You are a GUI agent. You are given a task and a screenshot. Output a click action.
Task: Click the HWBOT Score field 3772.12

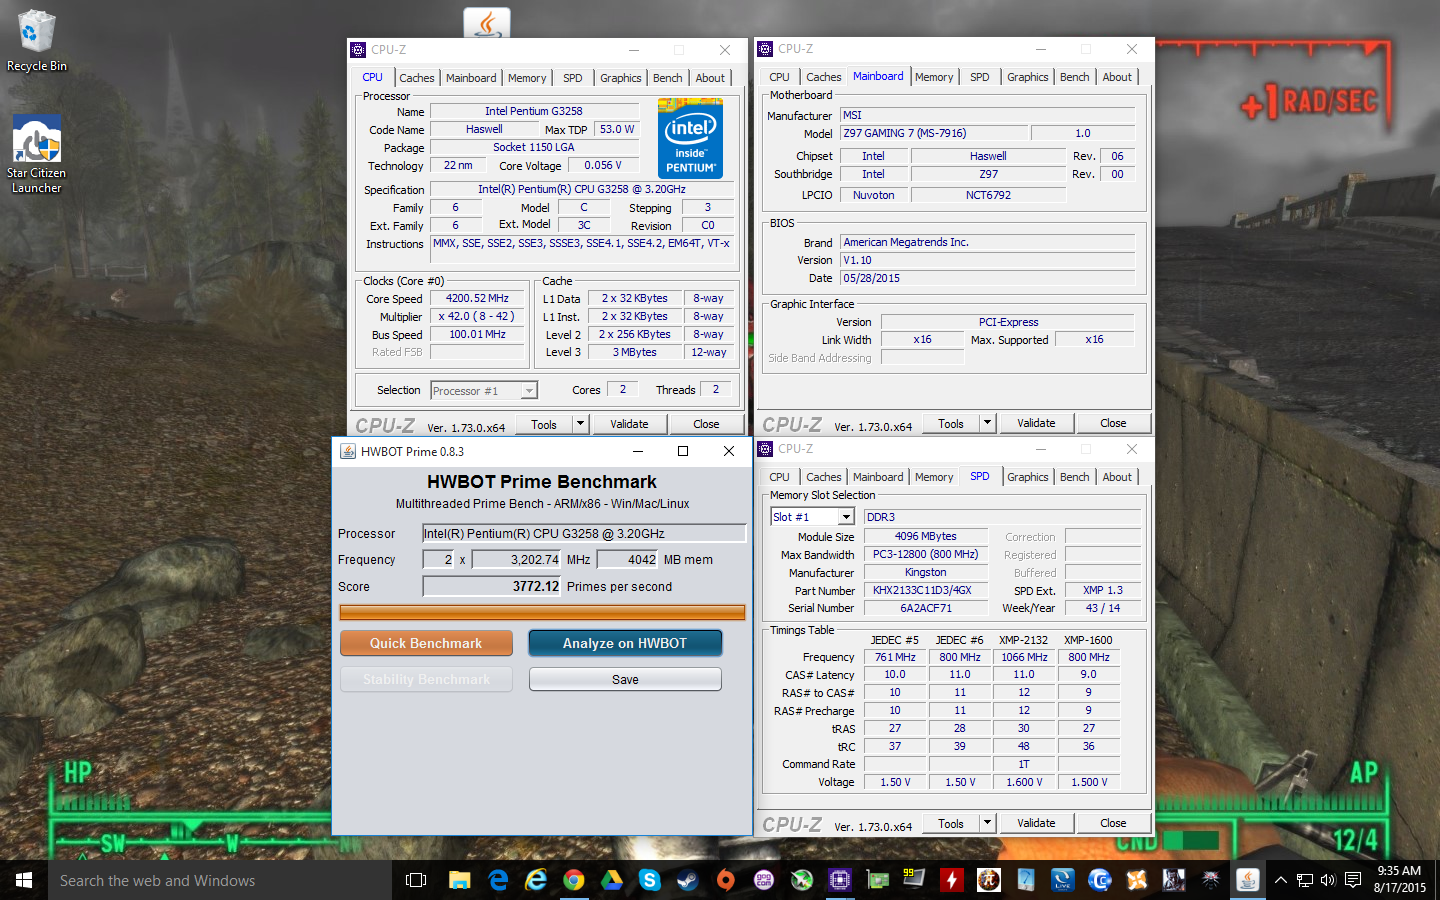(x=492, y=586)
